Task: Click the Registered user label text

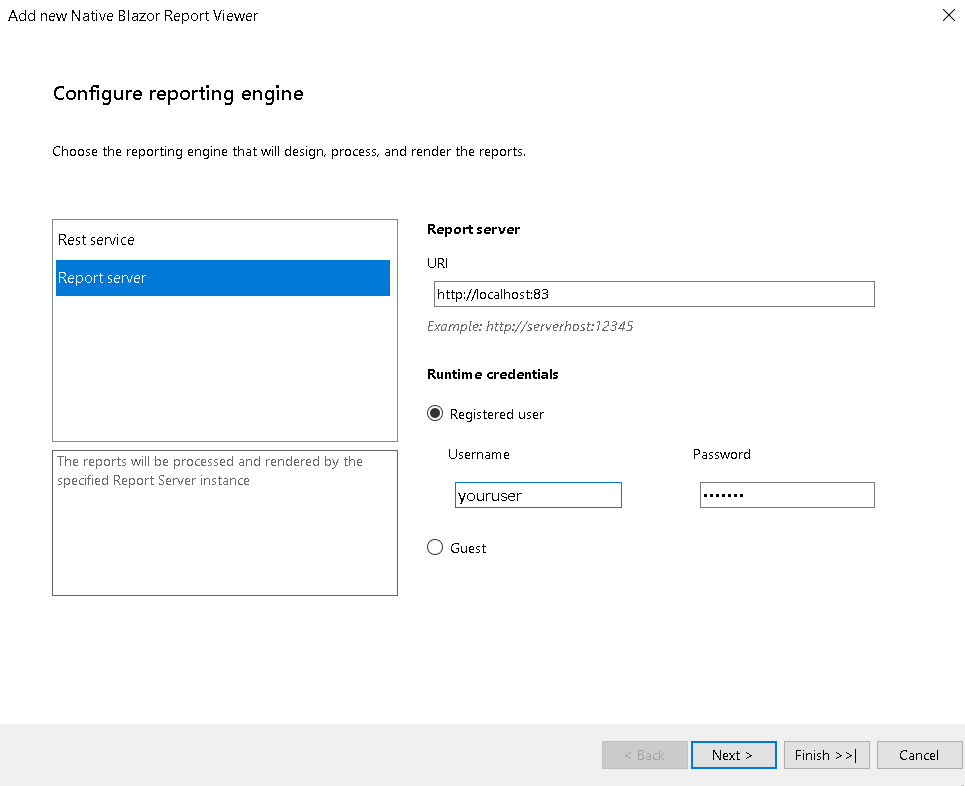Action: (497, 414)
